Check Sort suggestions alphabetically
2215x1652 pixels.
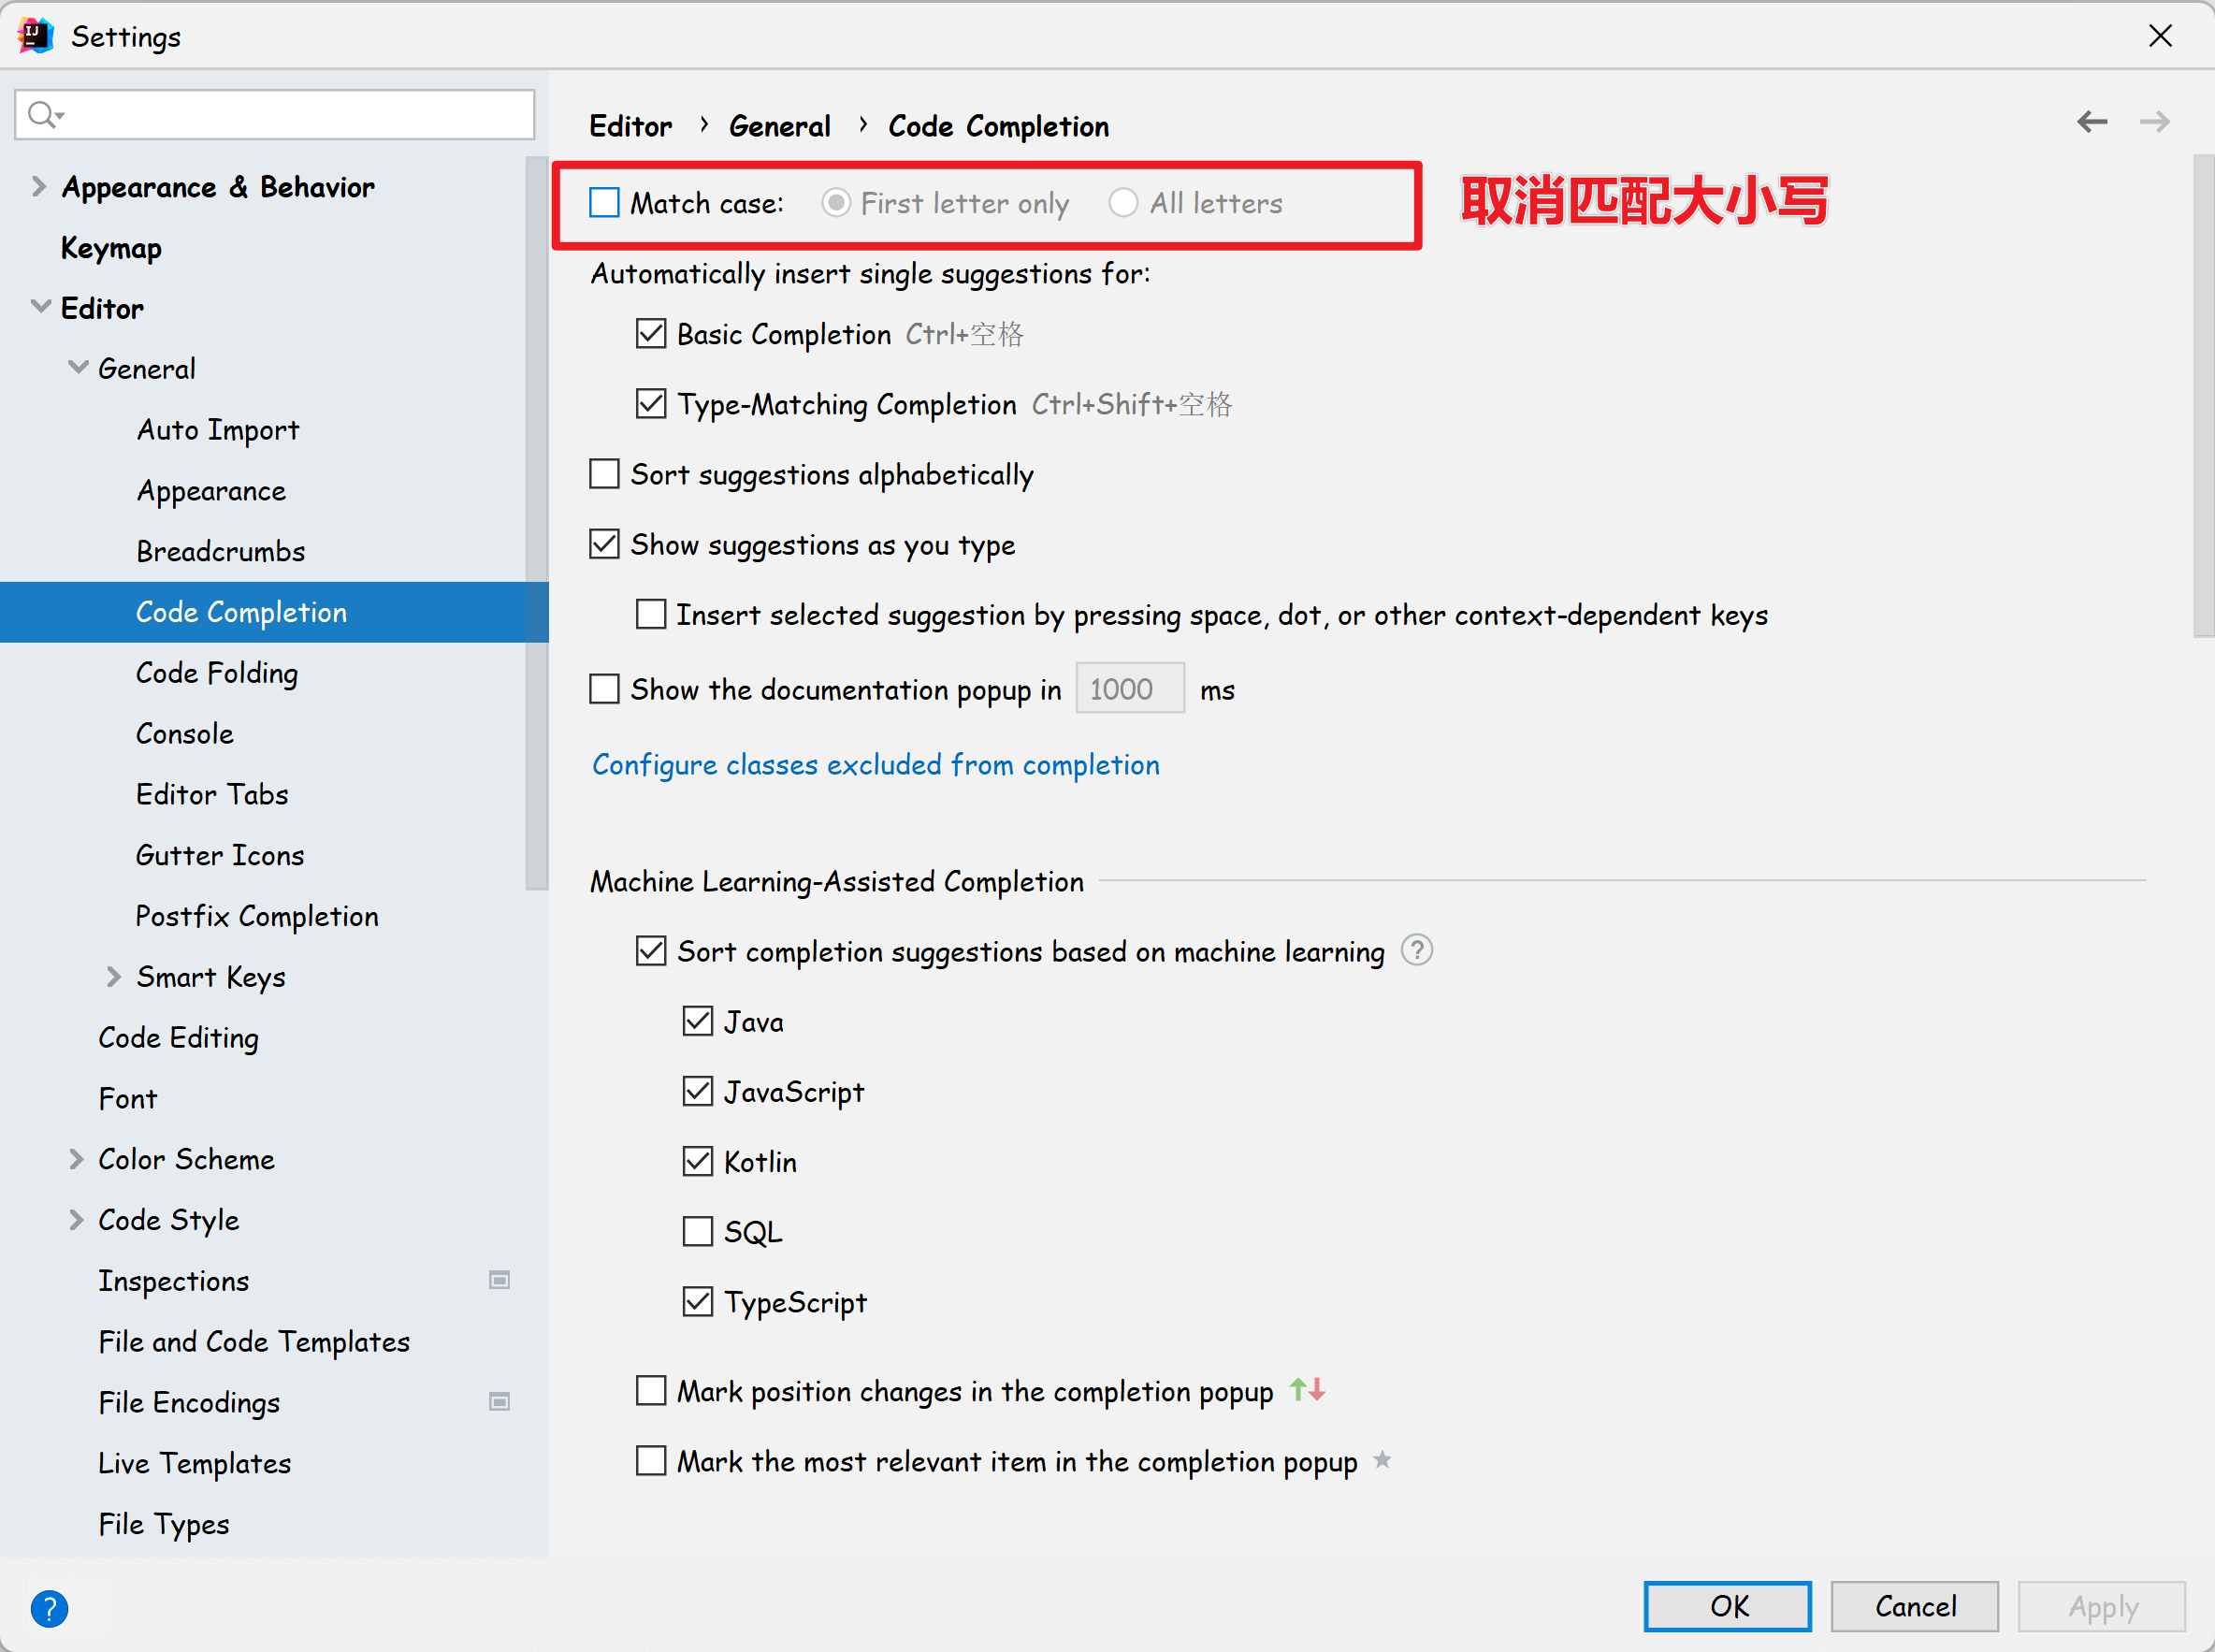604,474
